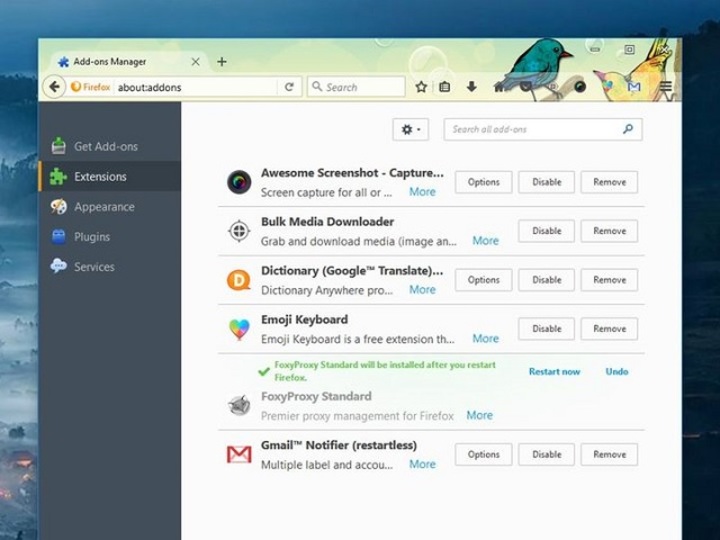Undo the FoxyProxy Standard installation
Image resolution: width=720 pixels, height=540 pixels.
point(617,371)
